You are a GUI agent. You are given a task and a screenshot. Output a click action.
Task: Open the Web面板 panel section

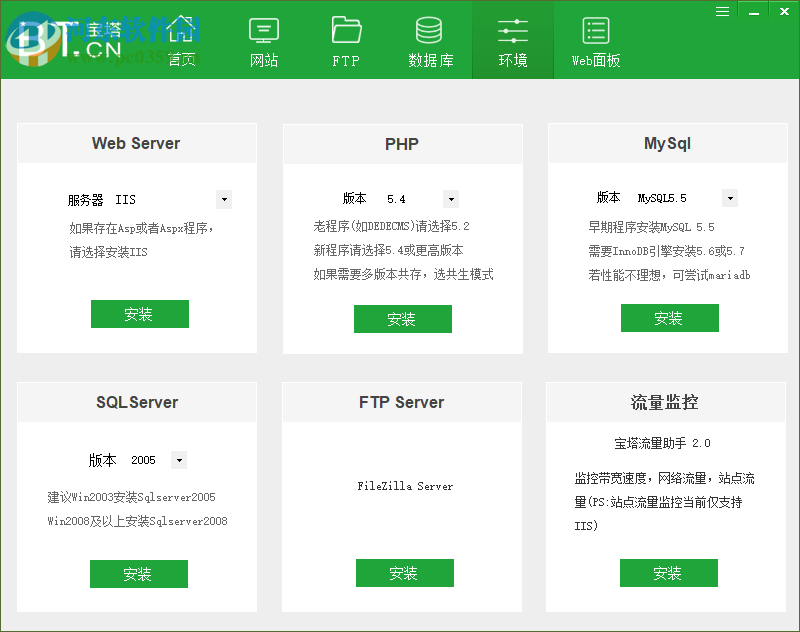(x=595, y=40)
